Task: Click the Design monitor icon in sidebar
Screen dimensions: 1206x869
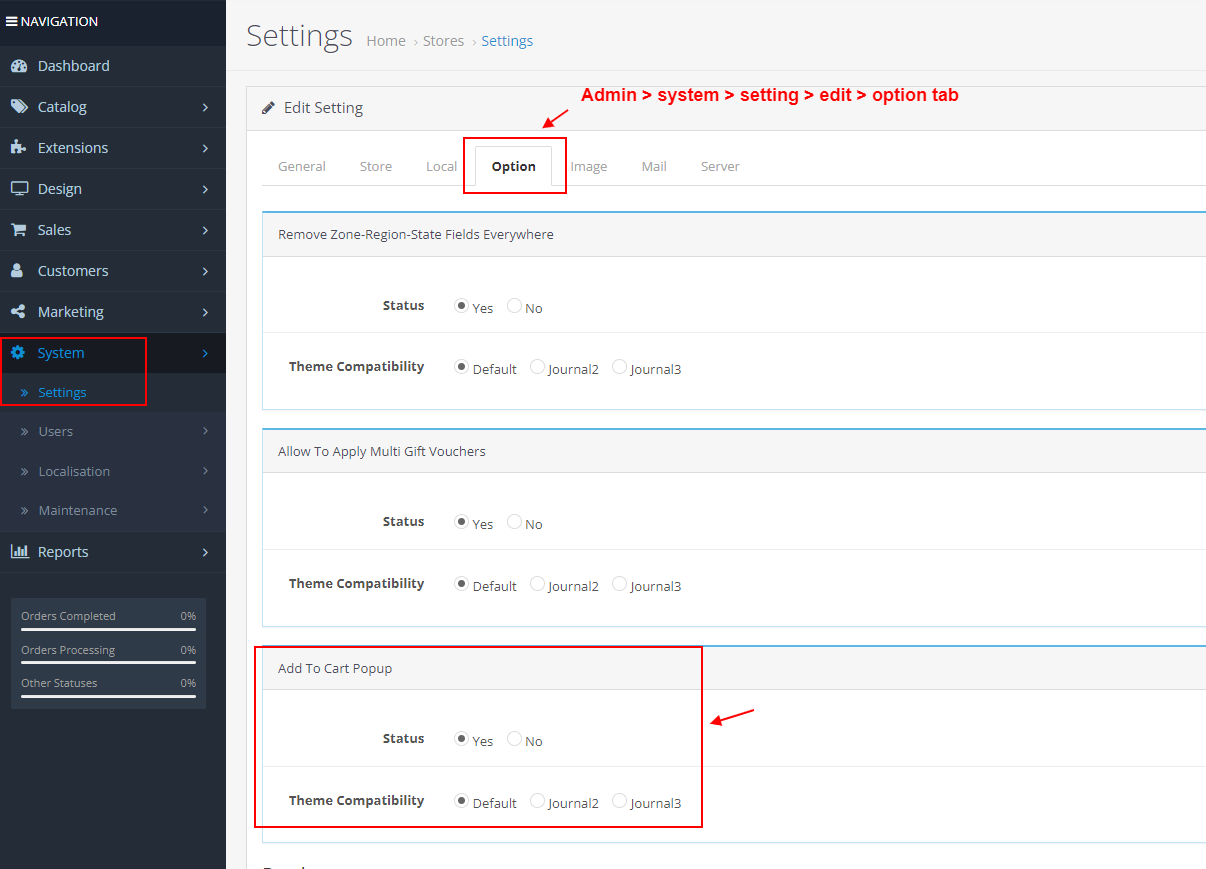Action: point(19,188)
